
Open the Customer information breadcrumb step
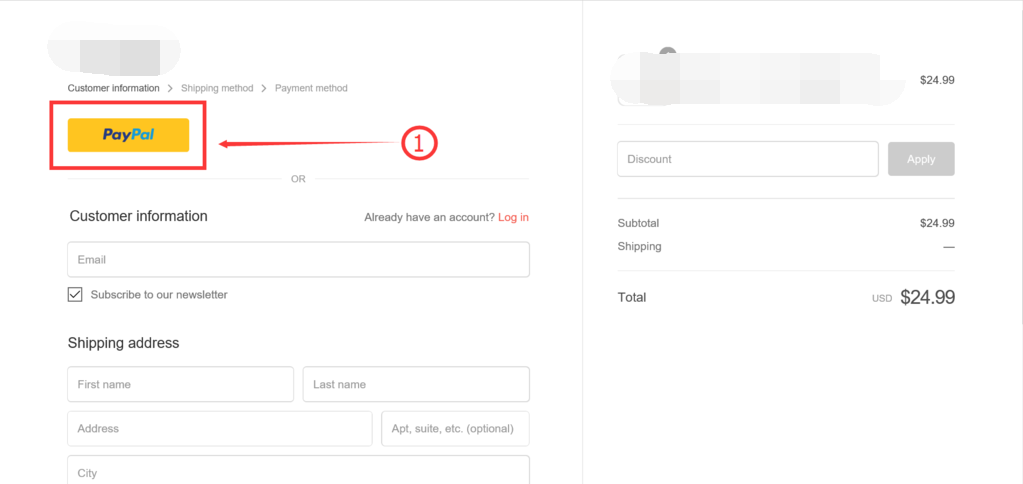[113, 88]
